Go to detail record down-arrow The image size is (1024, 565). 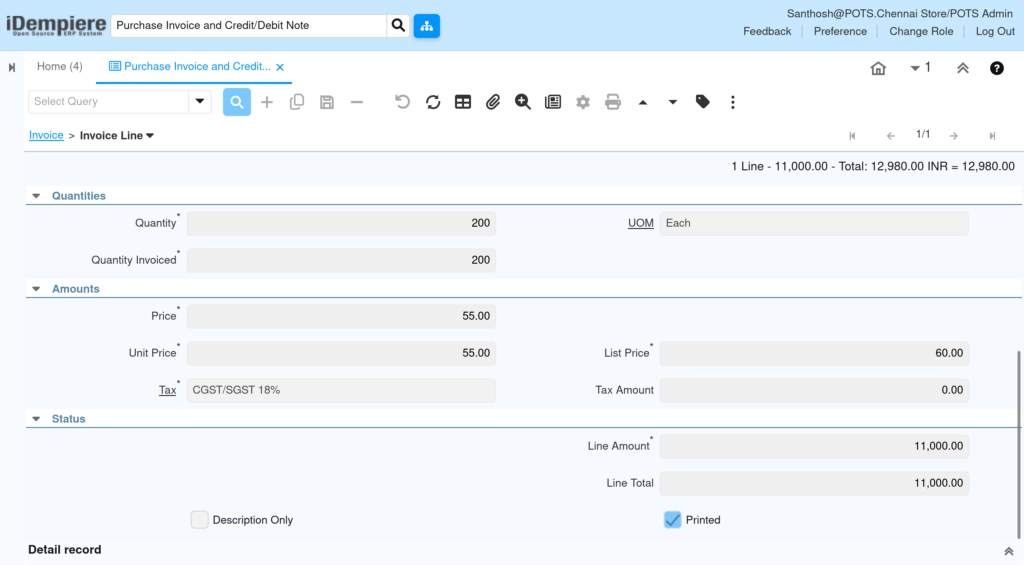(x=673, y=103)
